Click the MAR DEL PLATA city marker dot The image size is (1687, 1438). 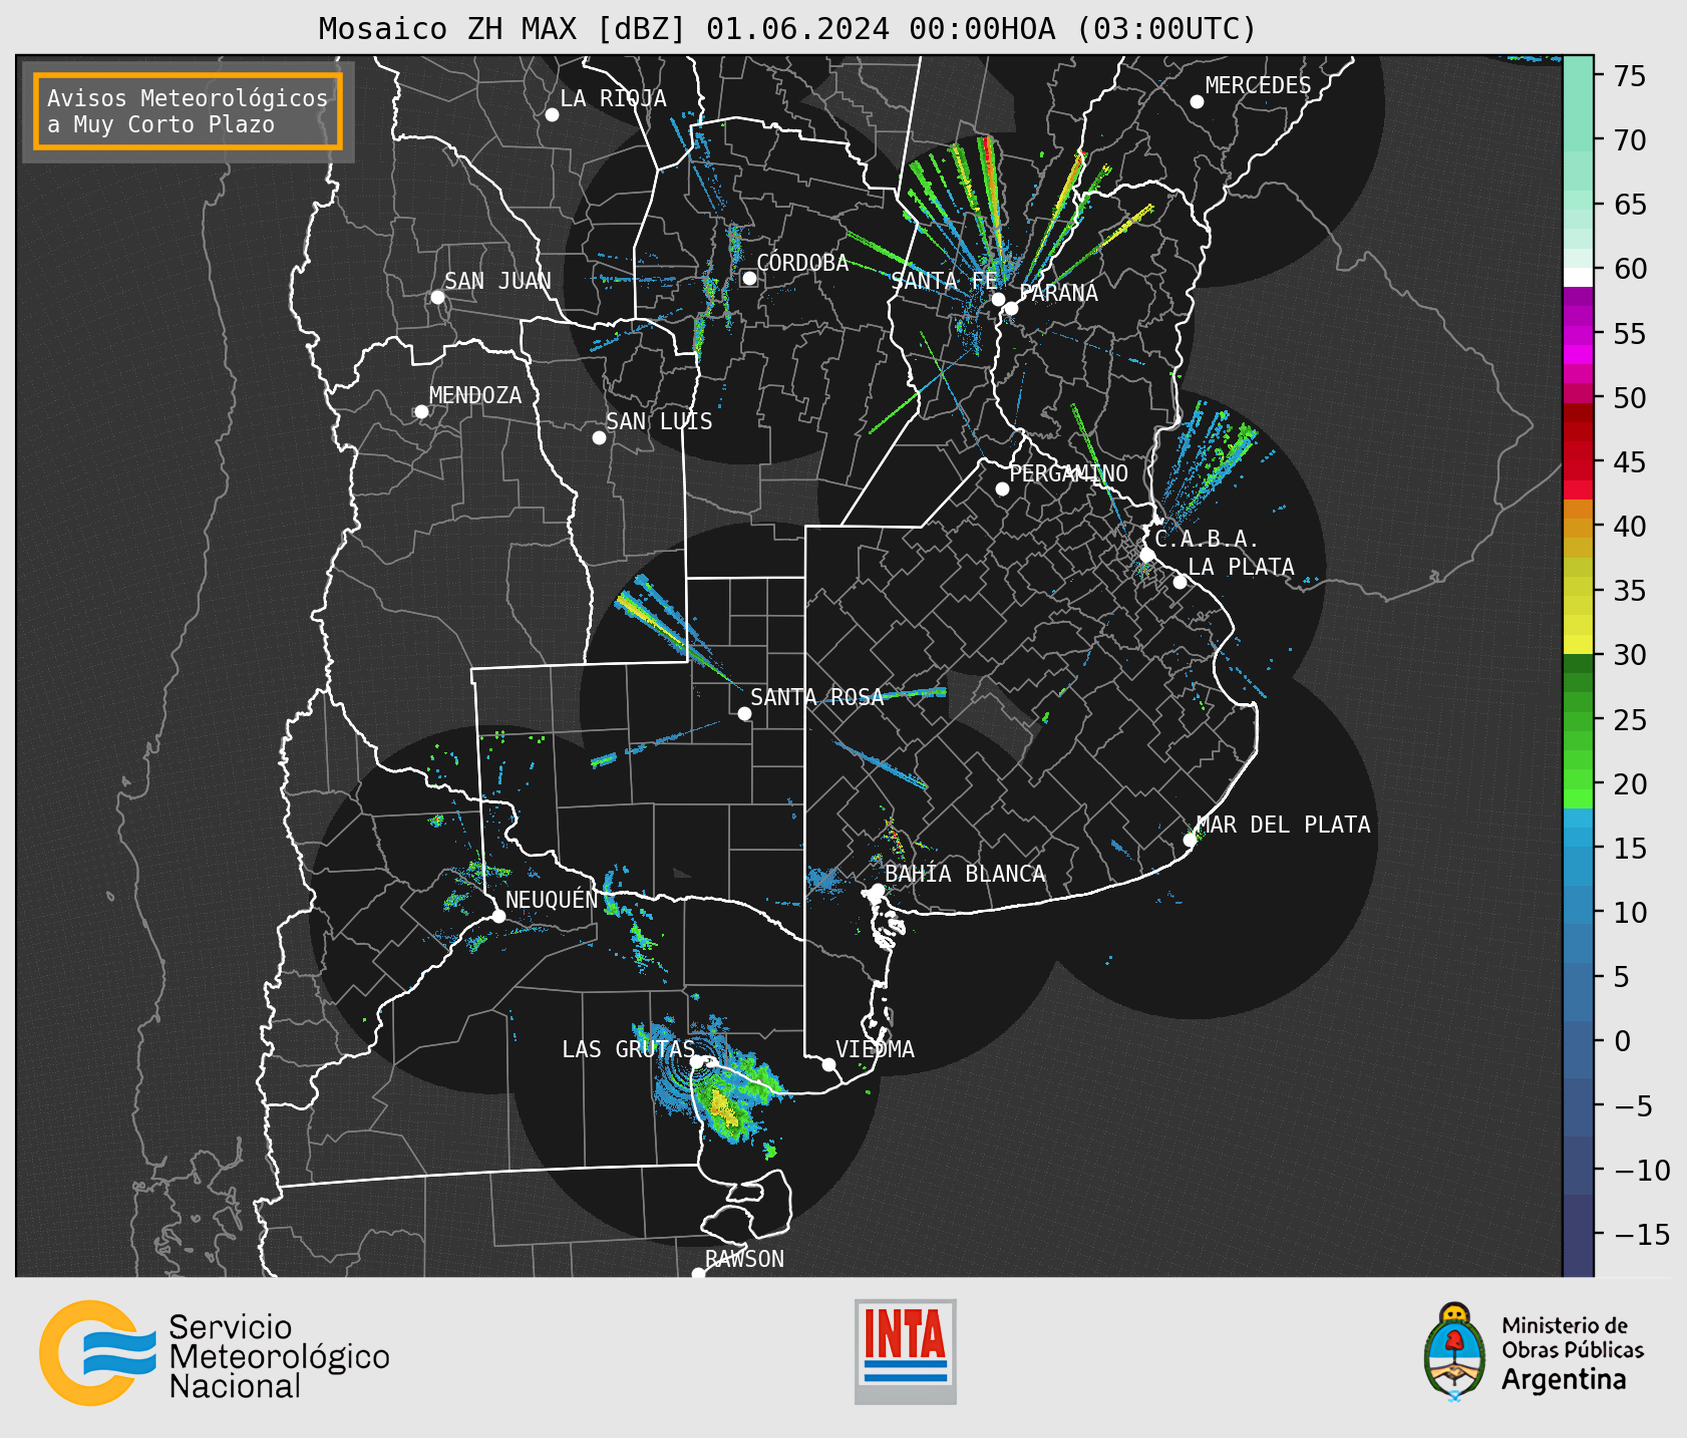pos(1190,840)
